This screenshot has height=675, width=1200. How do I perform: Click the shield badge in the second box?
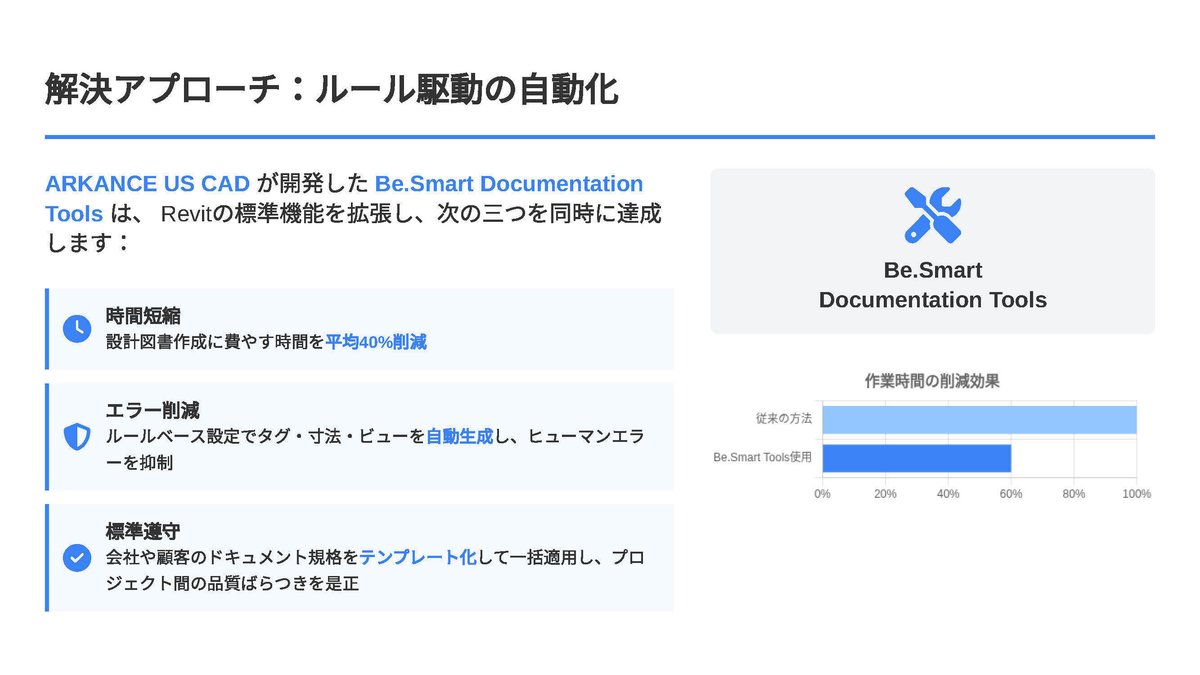[x=76, y=436]
